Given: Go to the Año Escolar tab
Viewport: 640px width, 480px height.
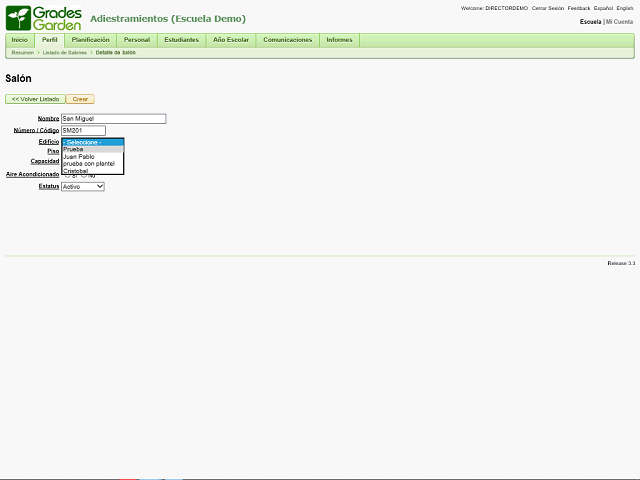Looking at the screenshot, I should pos(231,40).
